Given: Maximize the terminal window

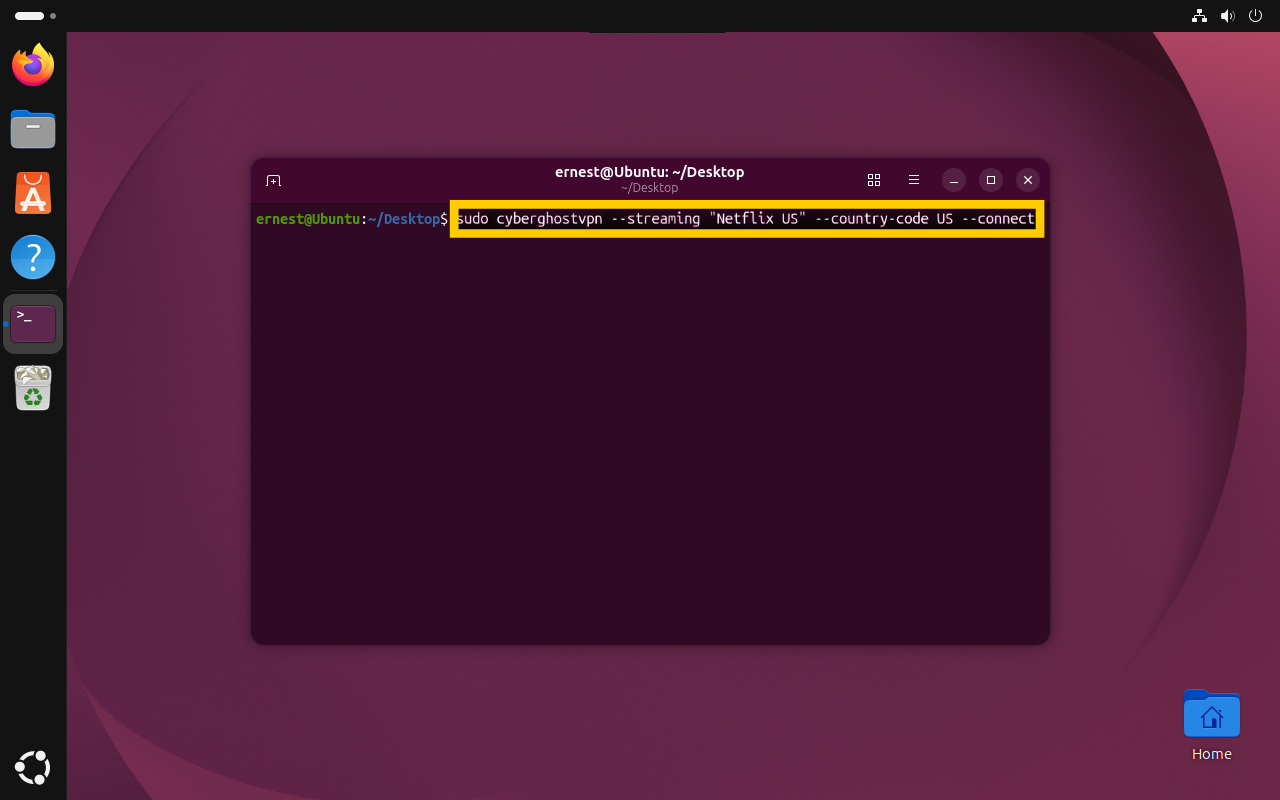Looking at the screenshot, I should click(991, 180).
